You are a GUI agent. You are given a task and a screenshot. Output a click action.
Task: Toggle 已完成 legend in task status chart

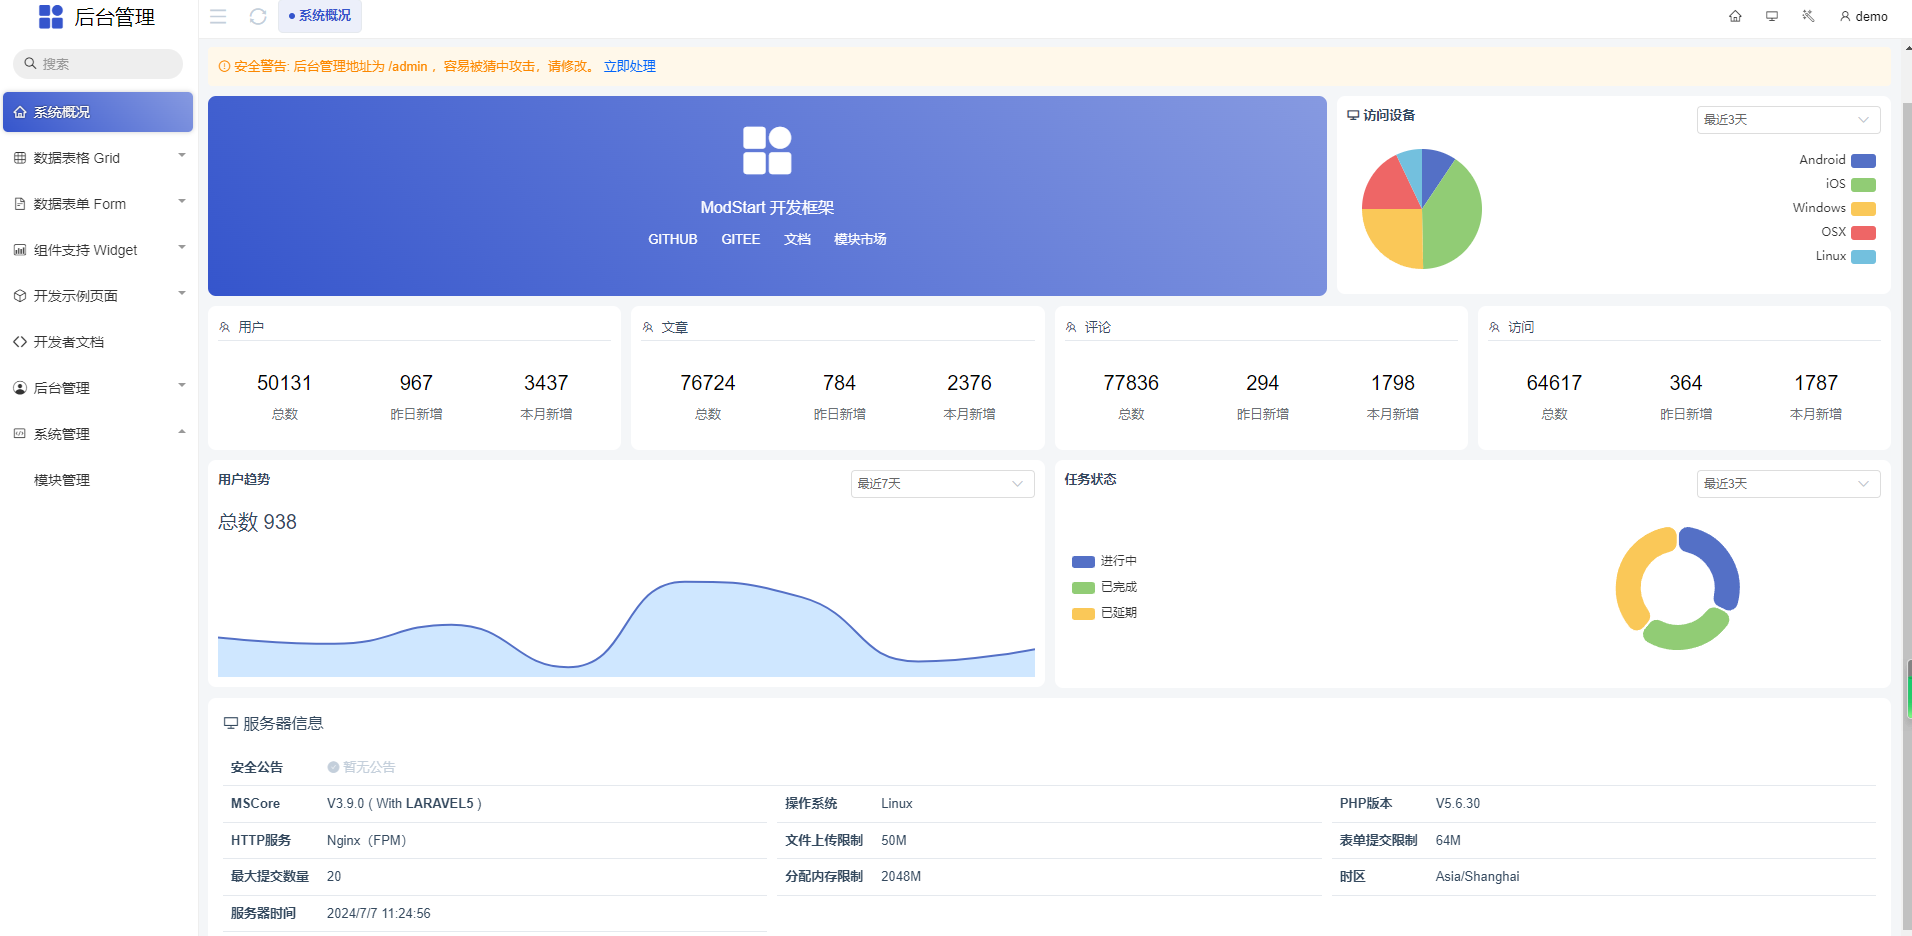1104,587
